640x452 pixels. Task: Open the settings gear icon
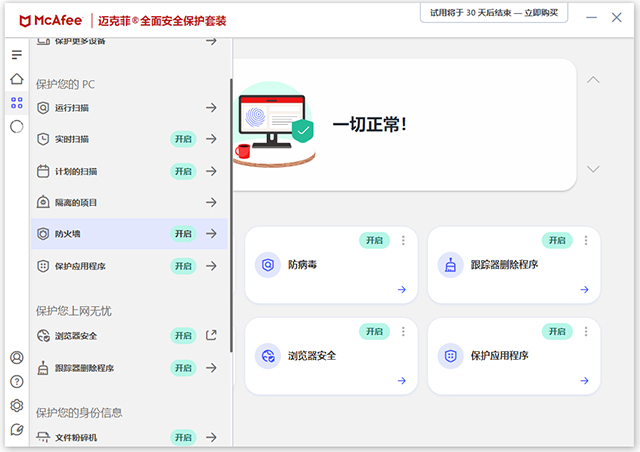(16, 405)
